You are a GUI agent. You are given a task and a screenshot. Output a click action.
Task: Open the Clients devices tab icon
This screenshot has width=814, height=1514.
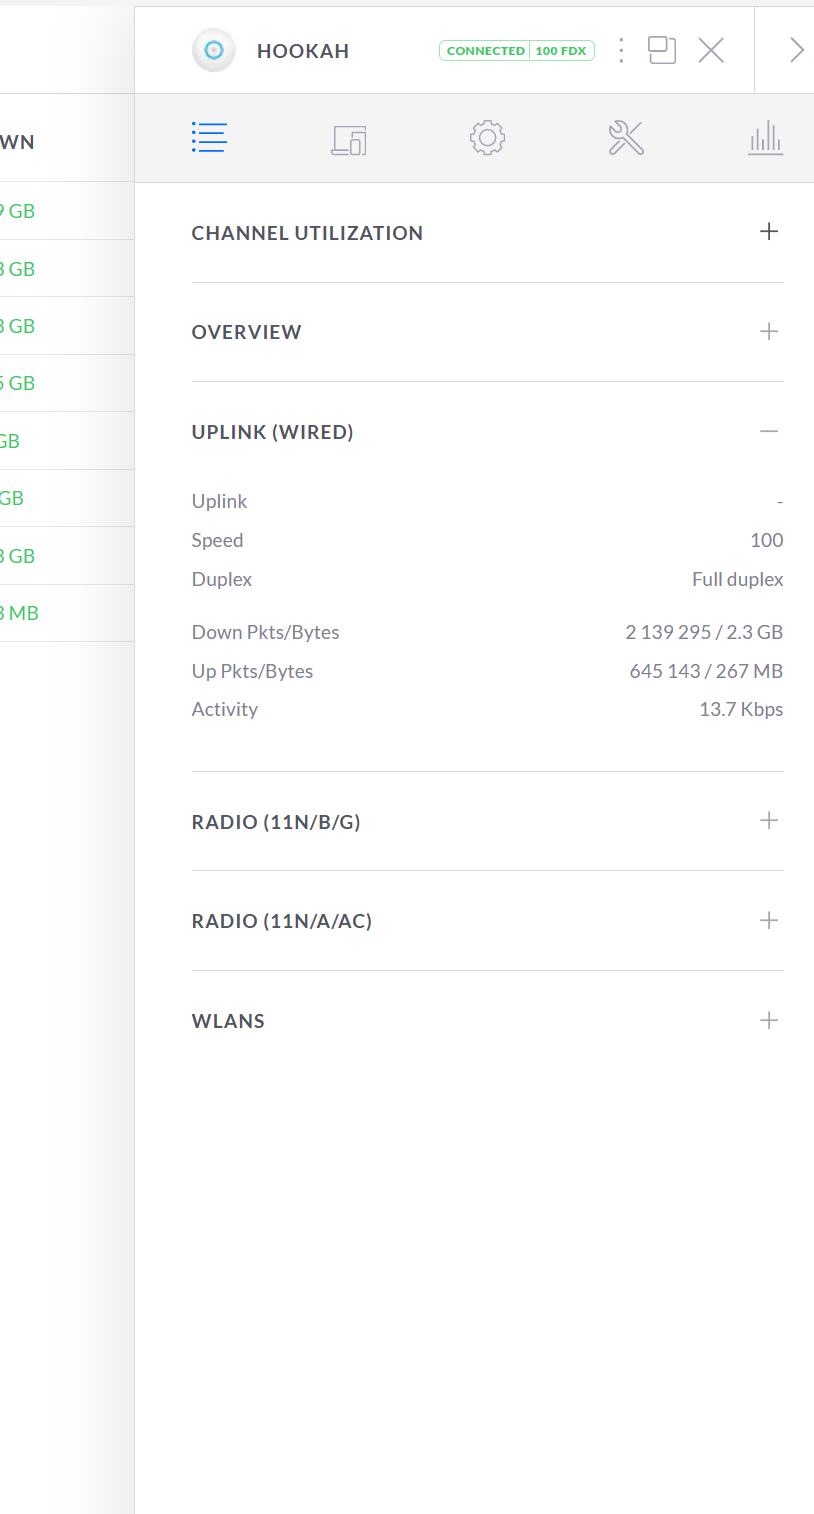(349, 140)
